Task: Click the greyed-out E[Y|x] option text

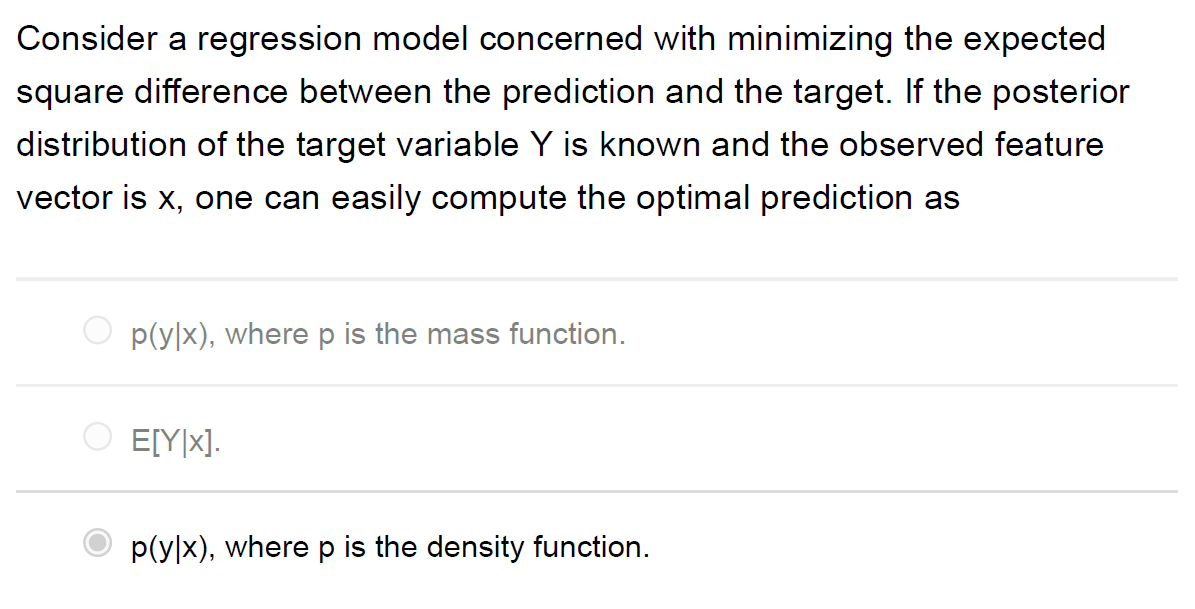Action: pyautogui.click(x=174, y=438)
